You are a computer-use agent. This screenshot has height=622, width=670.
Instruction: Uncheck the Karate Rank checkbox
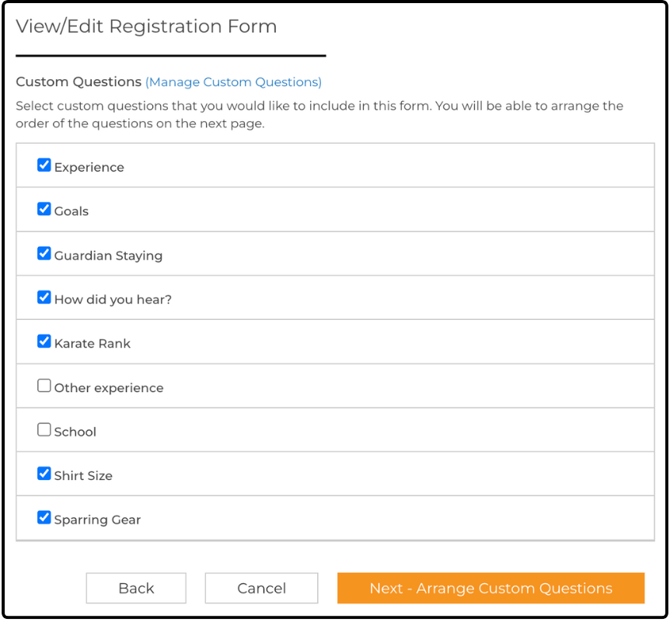(44, 341)
